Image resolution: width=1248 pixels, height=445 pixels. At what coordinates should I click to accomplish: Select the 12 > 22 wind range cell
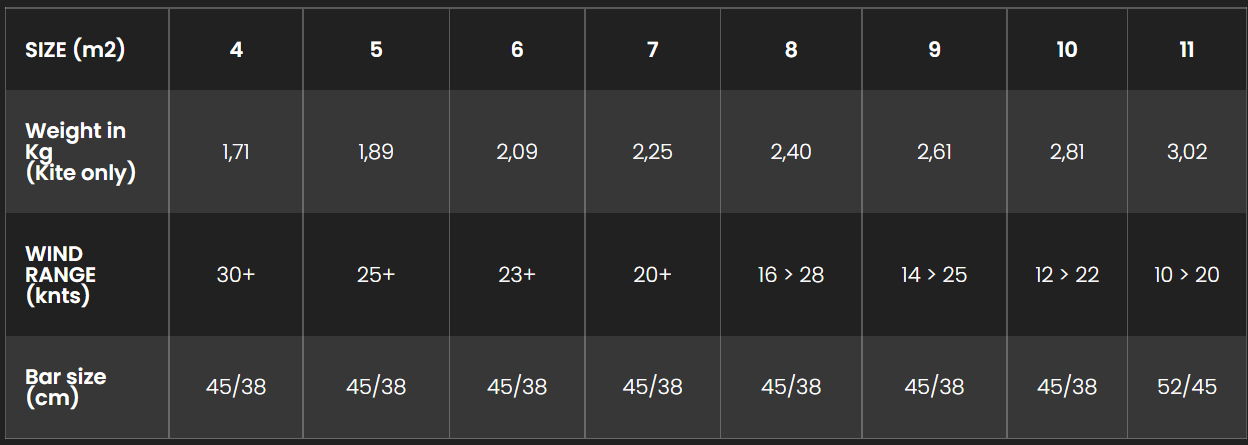(x=1067, y=274)
